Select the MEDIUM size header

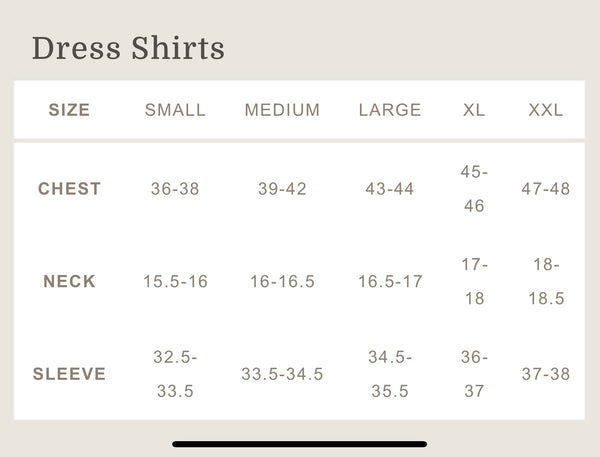click(282, 110)
